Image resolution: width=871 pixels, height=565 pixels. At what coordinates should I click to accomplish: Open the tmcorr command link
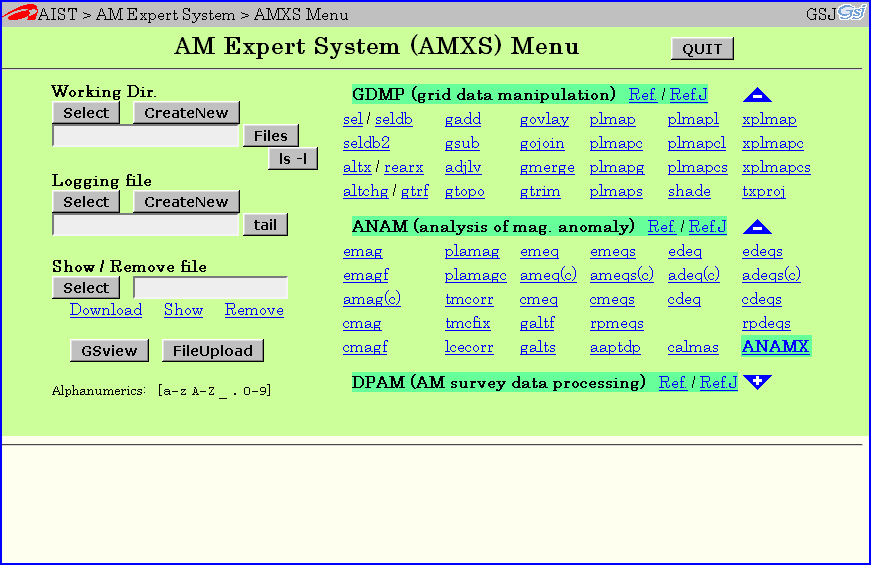(469, 299)
